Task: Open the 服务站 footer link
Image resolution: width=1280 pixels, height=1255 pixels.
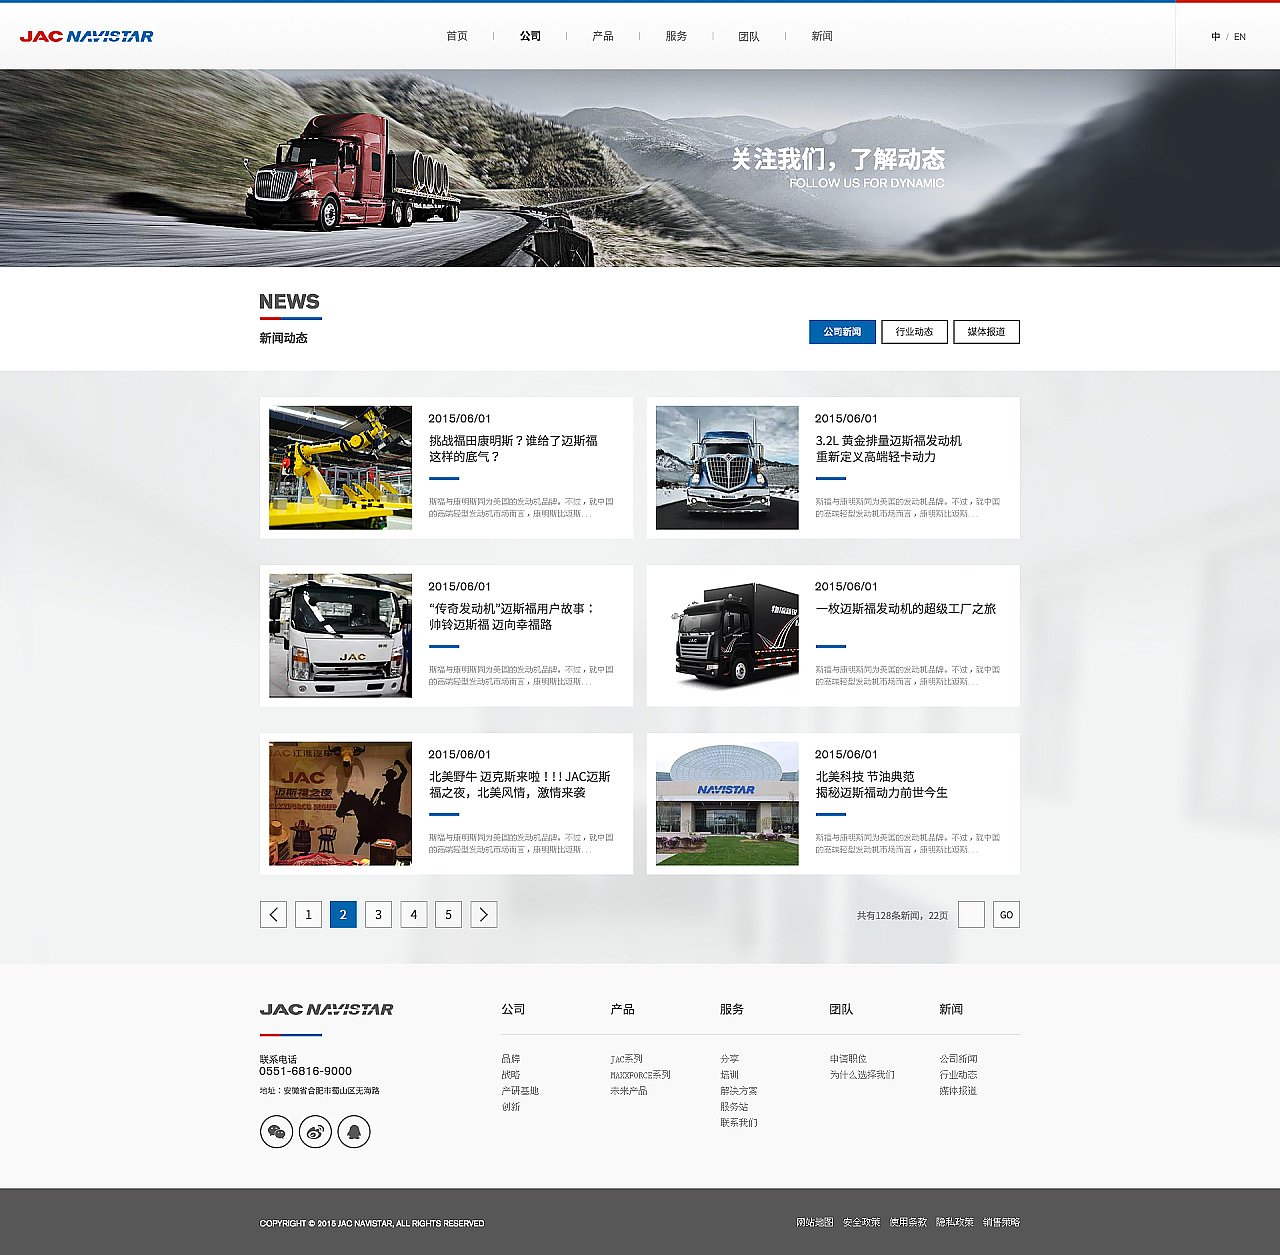Action: (x=734, y=1107)
